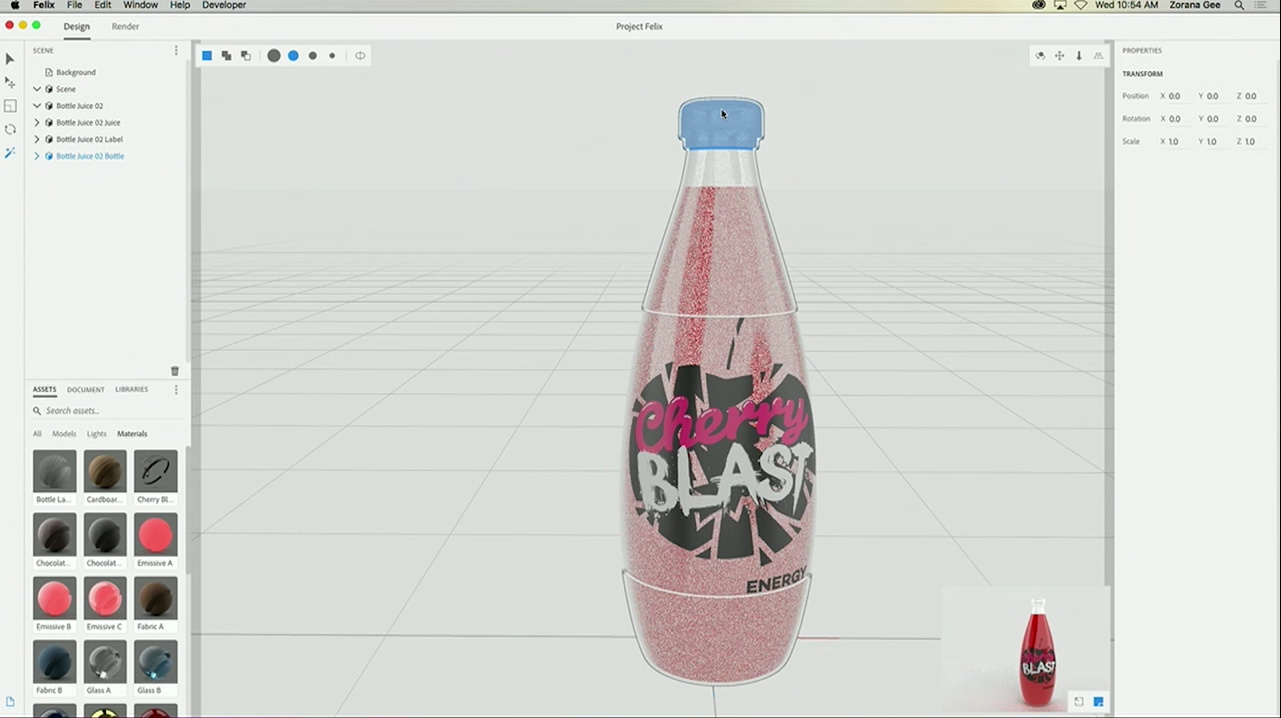Switch to the Render tab
1281x718 pixels.
(x=125, y=27)
